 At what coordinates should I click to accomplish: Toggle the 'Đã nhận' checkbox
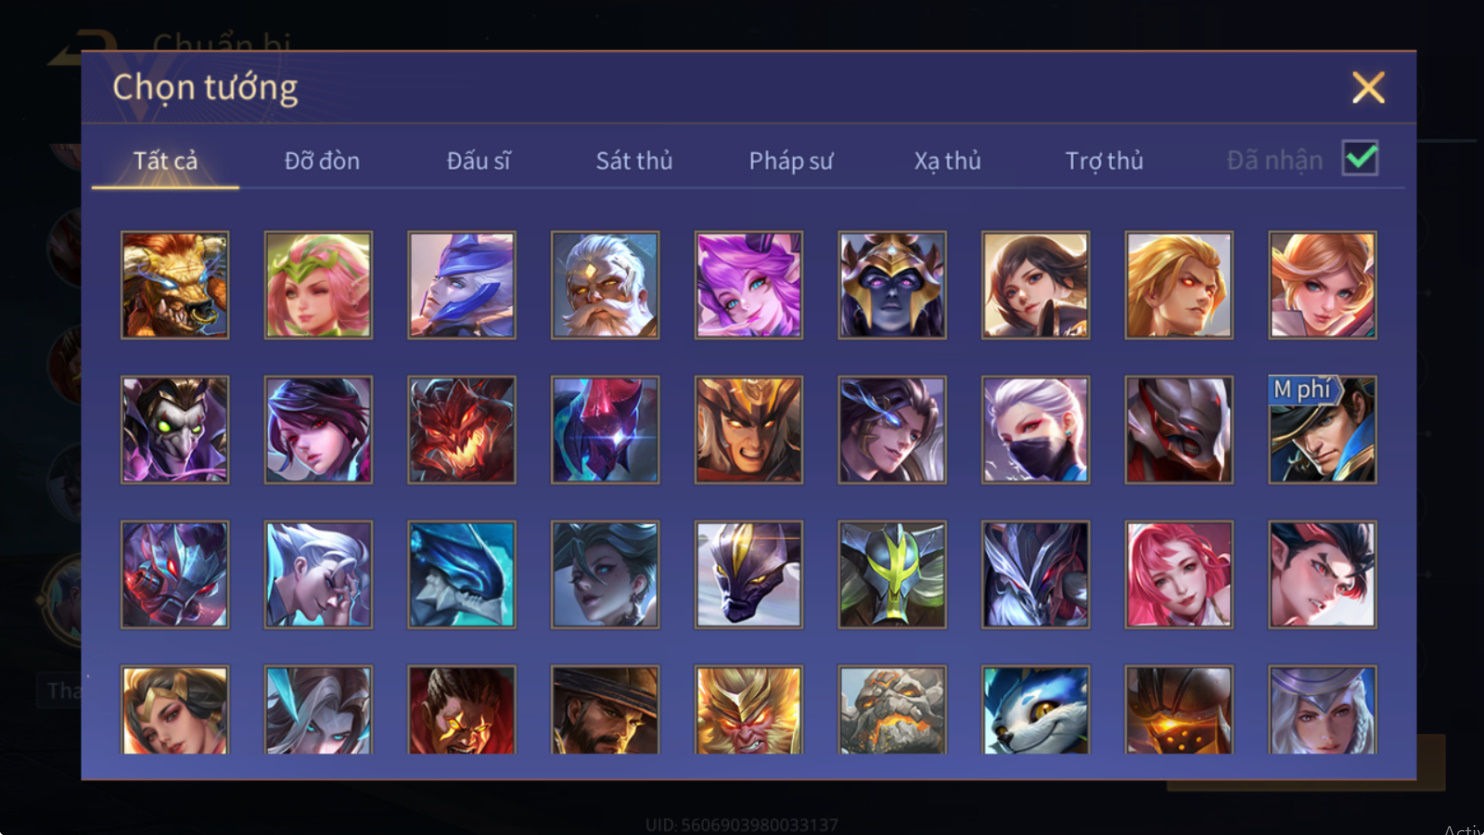click(1360, 158)
